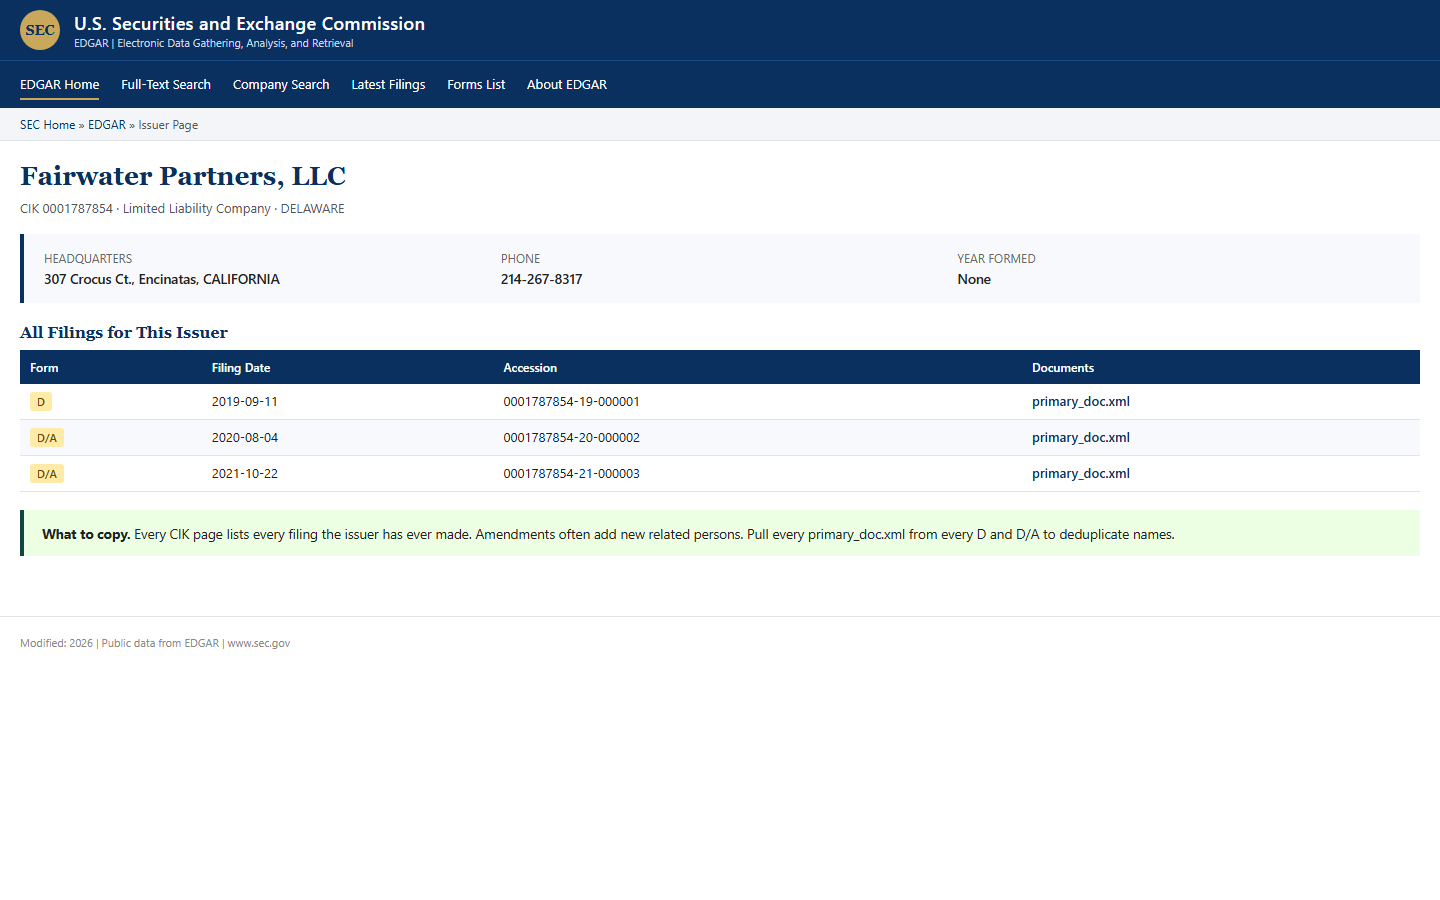This screenshot has width=1440, height=900.
Task: Select accession number 0001787854-20-000002
Action: (571, 438)
